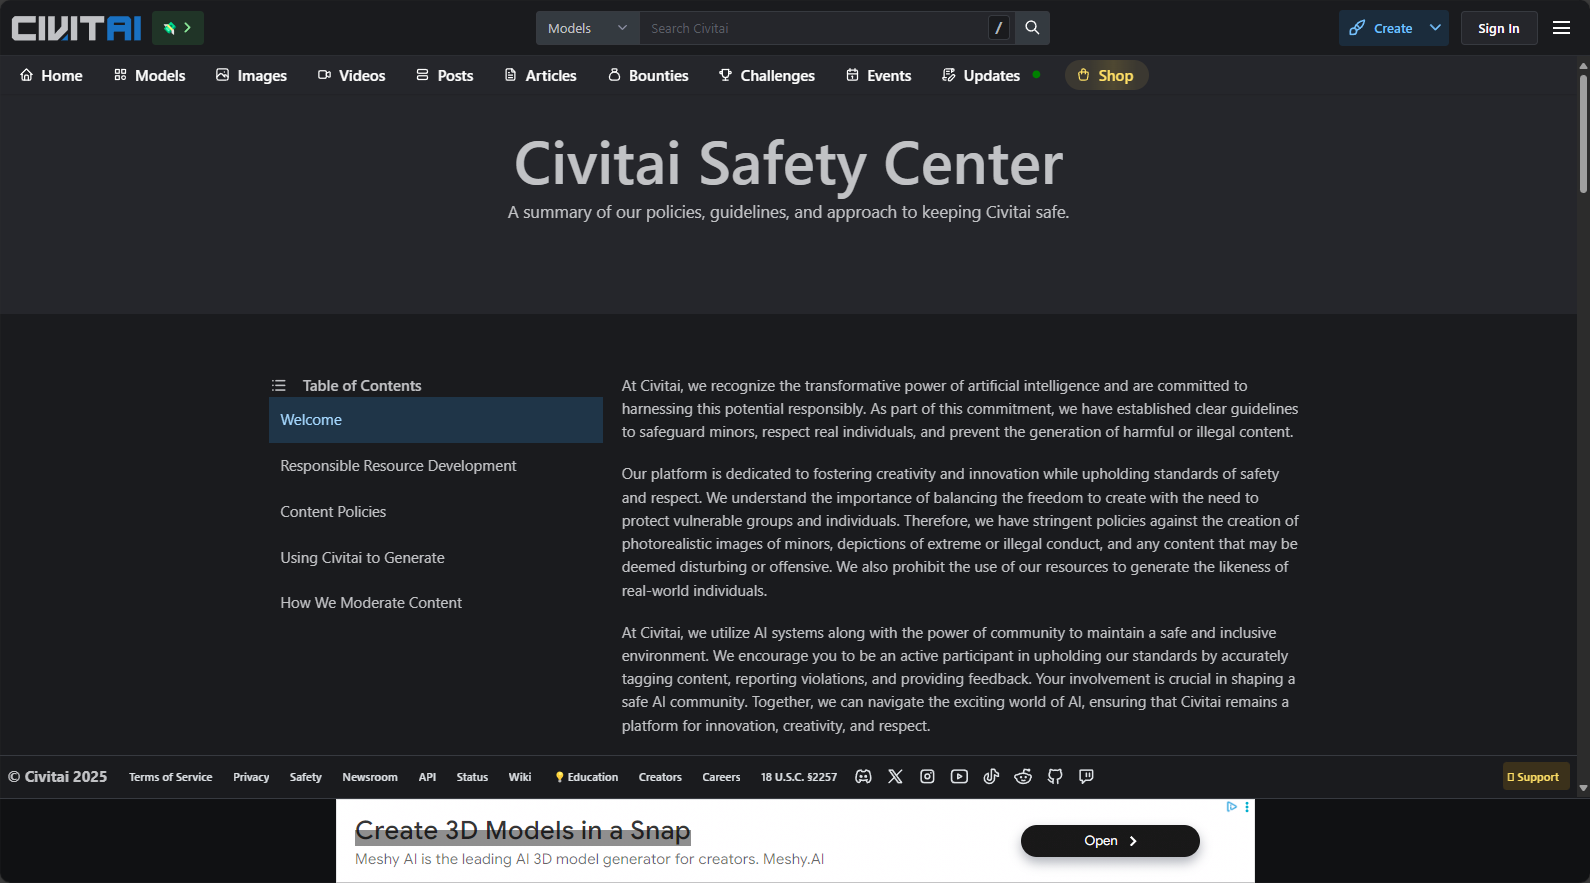Image resolution: width=1590 pixels, height=883 pixels.
Task: Open Civitai YouTube link icon
Action: 959,777
